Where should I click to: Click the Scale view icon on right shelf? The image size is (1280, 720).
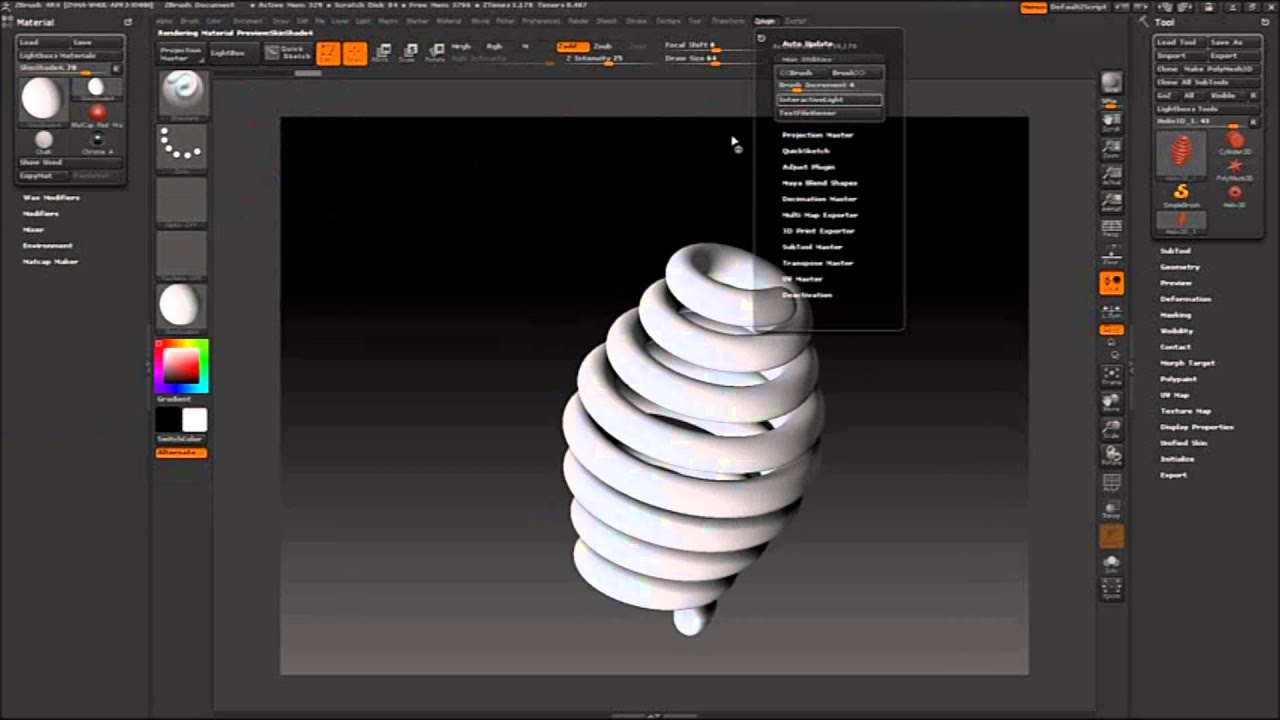(1111, 430)
